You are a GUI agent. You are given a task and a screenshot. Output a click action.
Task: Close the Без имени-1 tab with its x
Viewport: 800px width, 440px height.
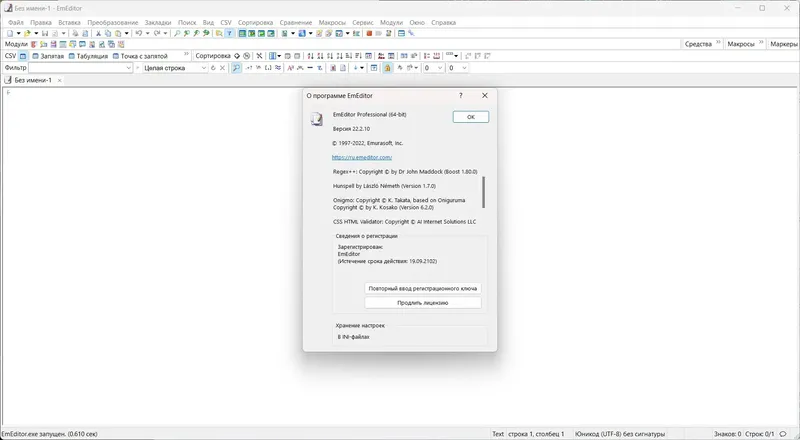click(x=60, y=81)
